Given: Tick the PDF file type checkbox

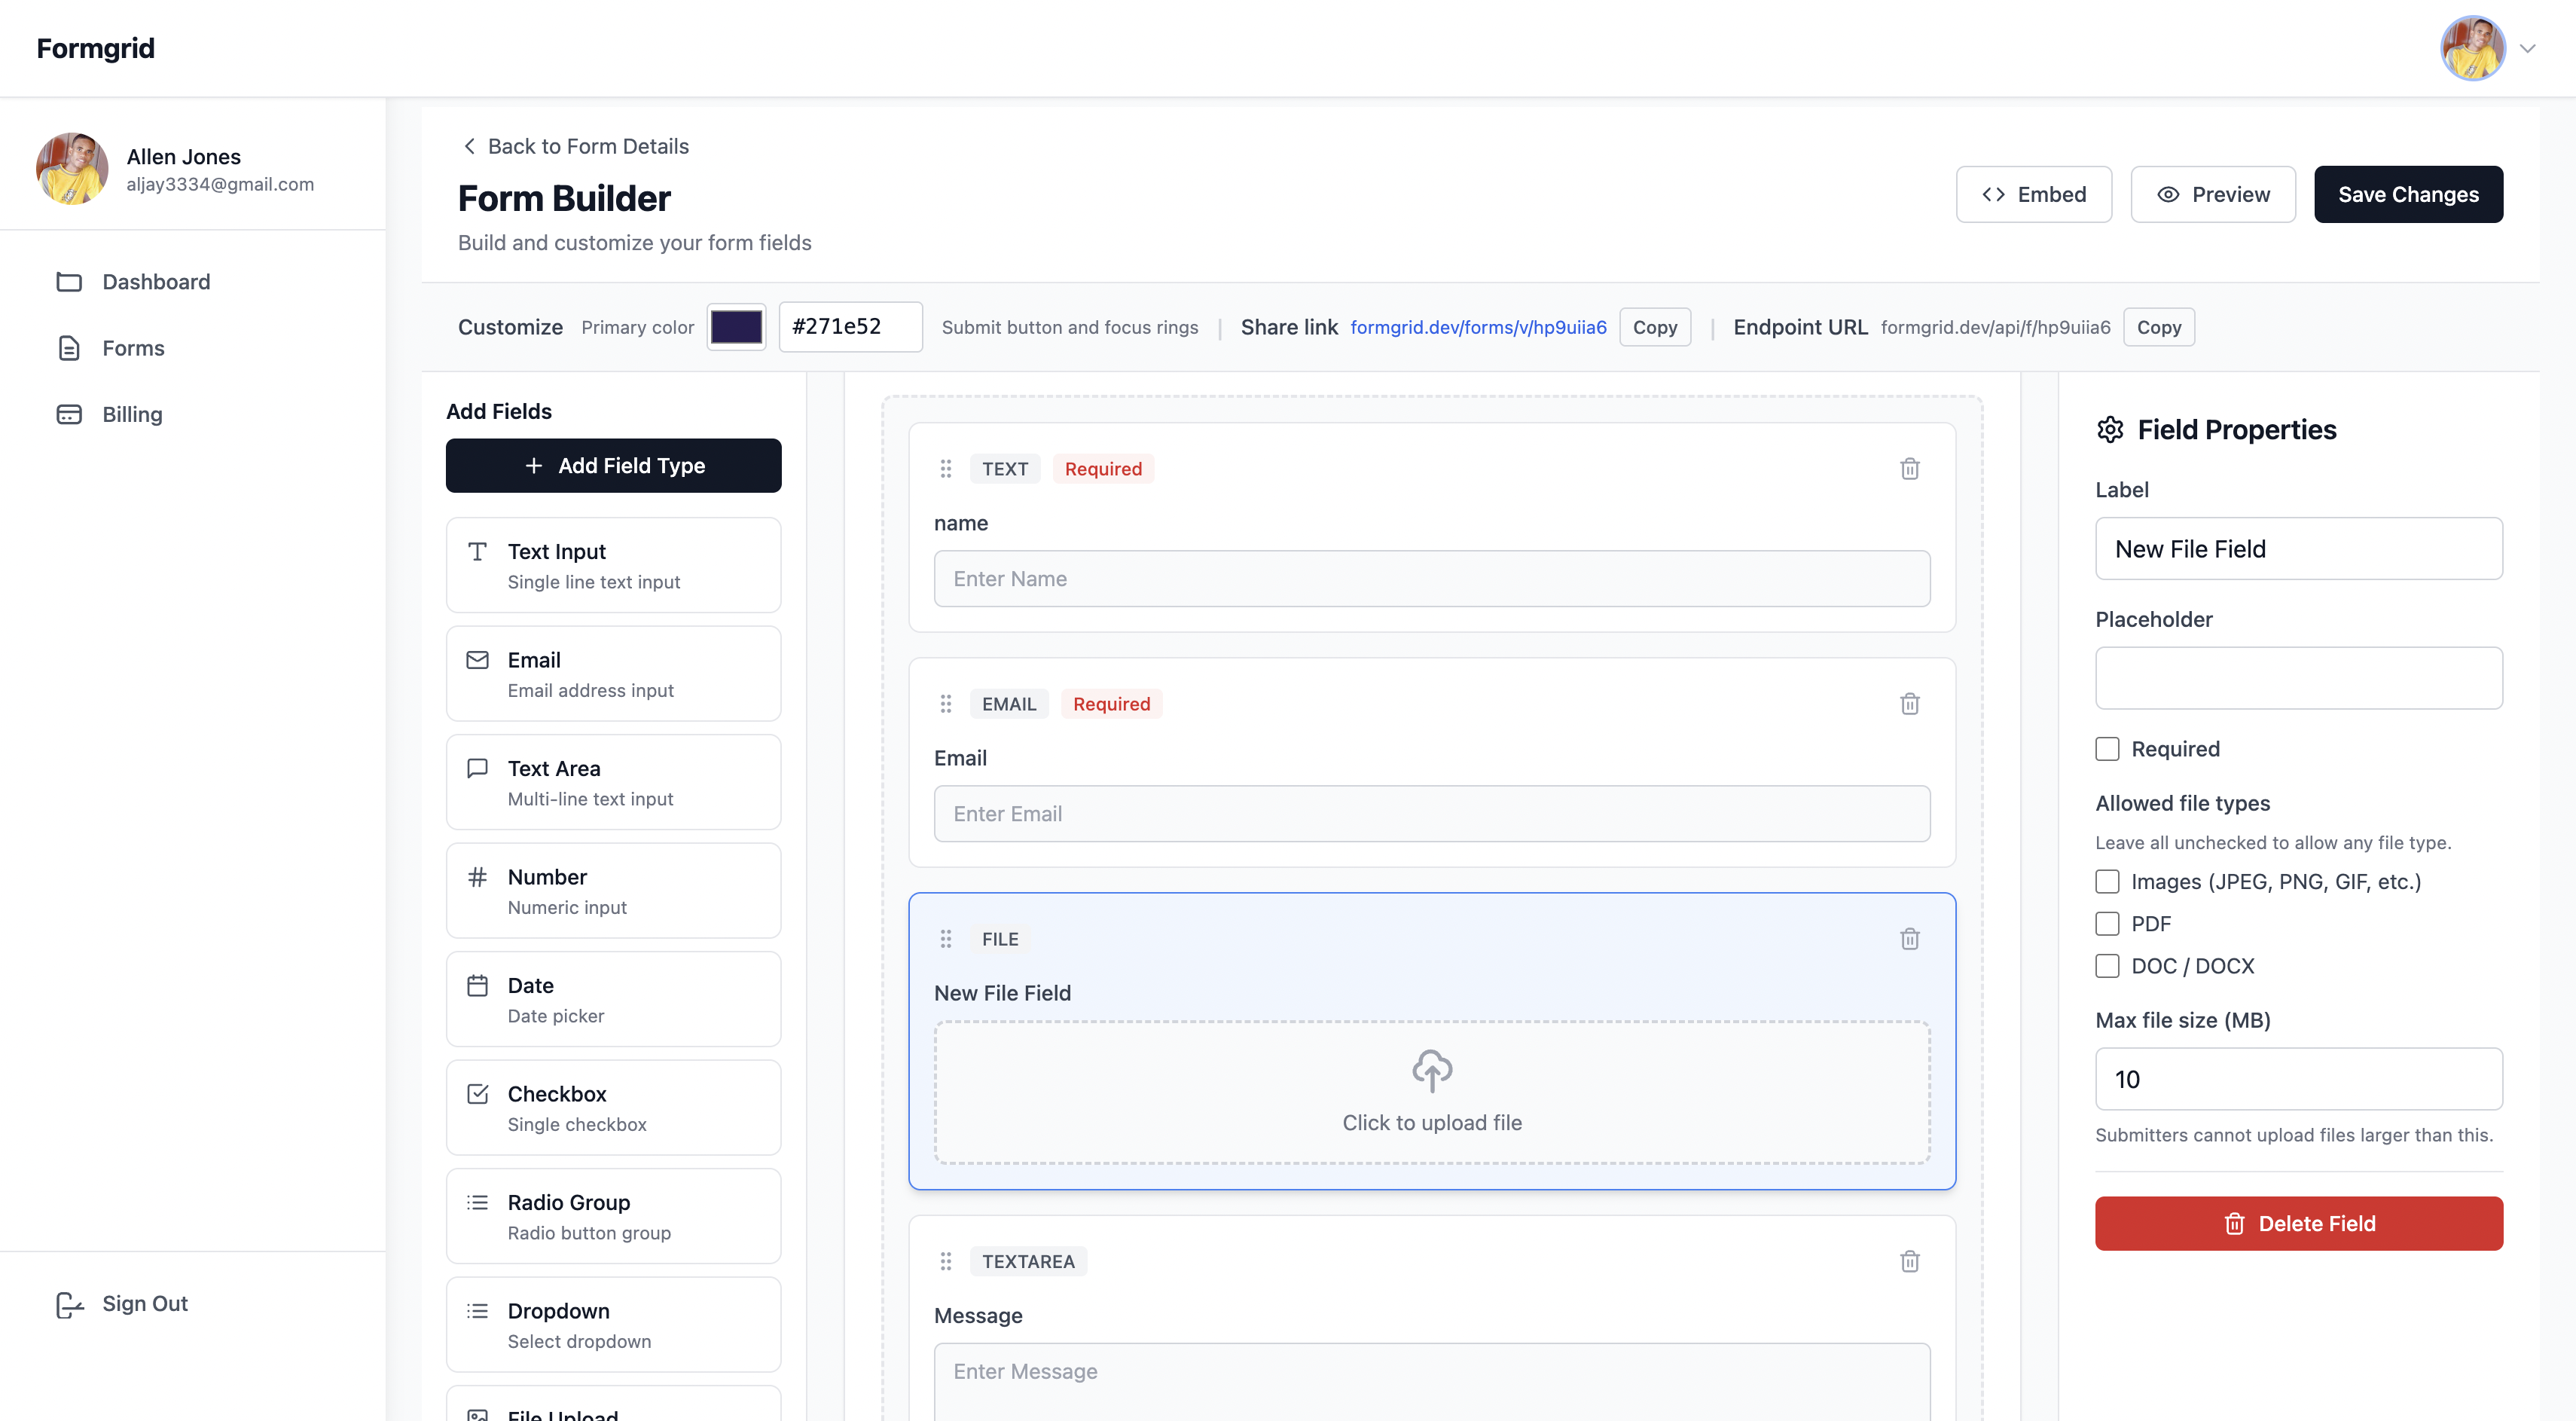Looking at the screenshot, I should pyautogui.click(x=2107, y=924).
